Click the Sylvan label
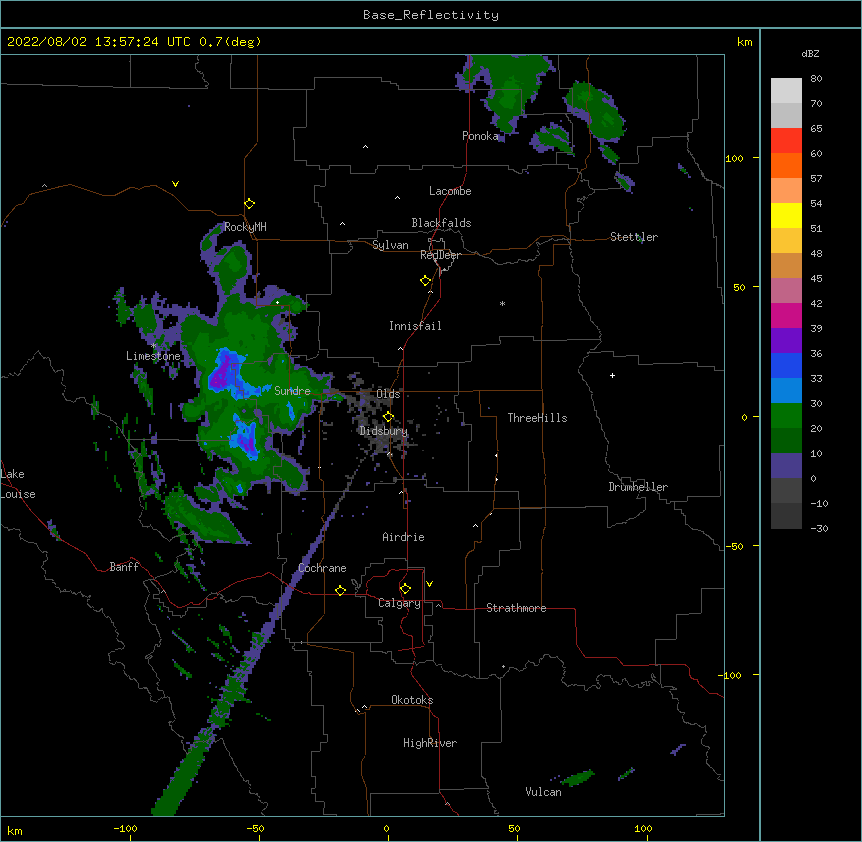862x842 pixels. (390, 245)
